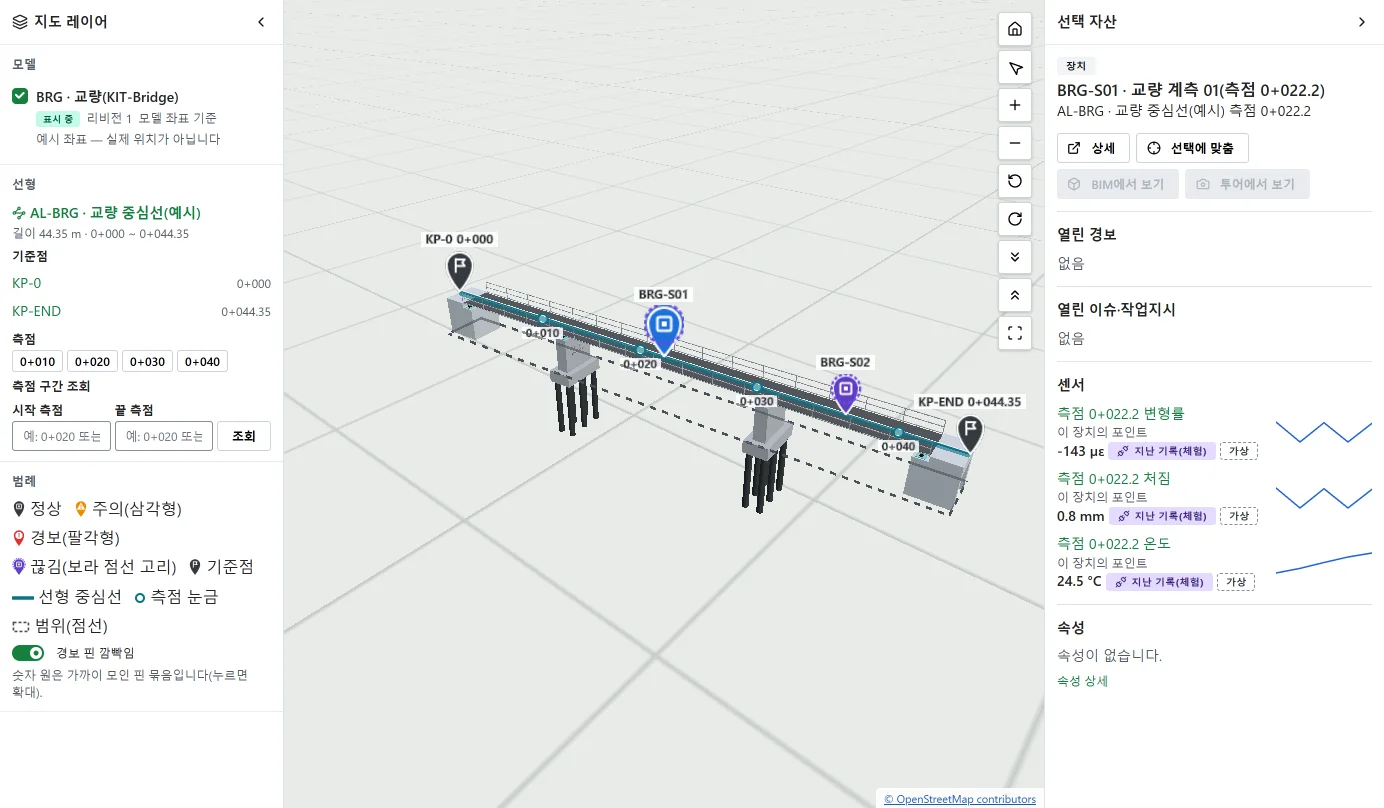Click the 0+030 station chip
Viewport: 1384px width, 808px height.
(147, 361)
